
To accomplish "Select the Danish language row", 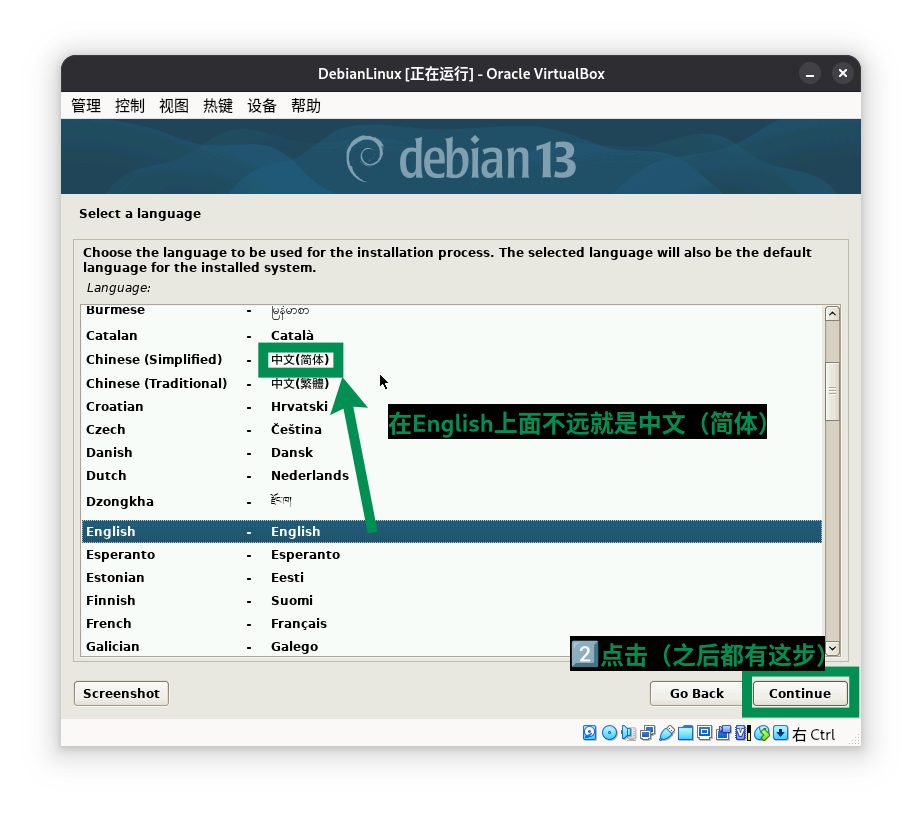I will [452, 452].
